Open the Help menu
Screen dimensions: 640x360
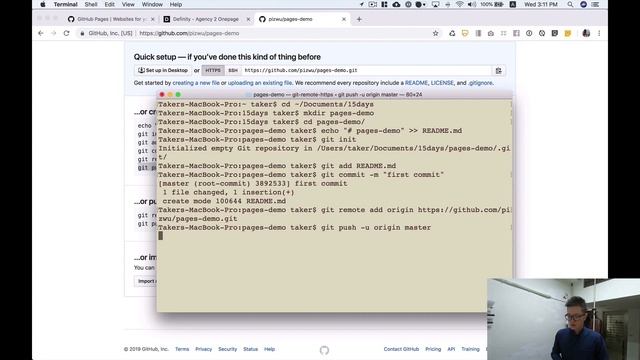176,4
